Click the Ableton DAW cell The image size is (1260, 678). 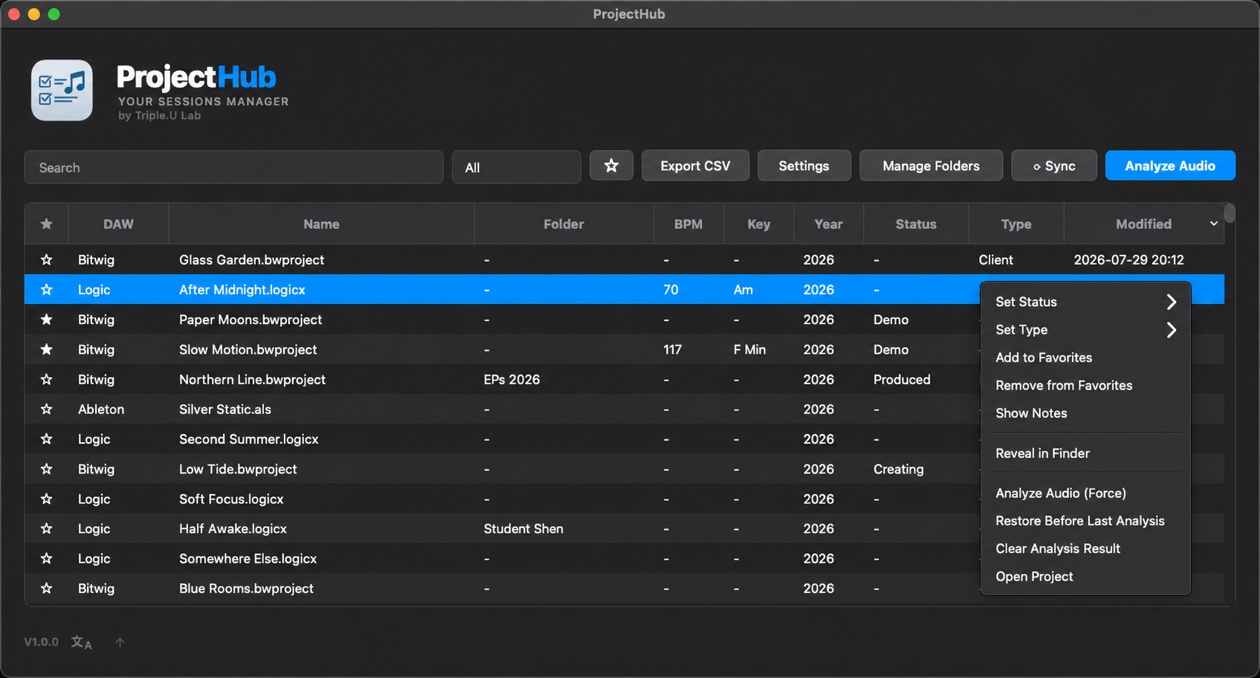pos(101,410)
